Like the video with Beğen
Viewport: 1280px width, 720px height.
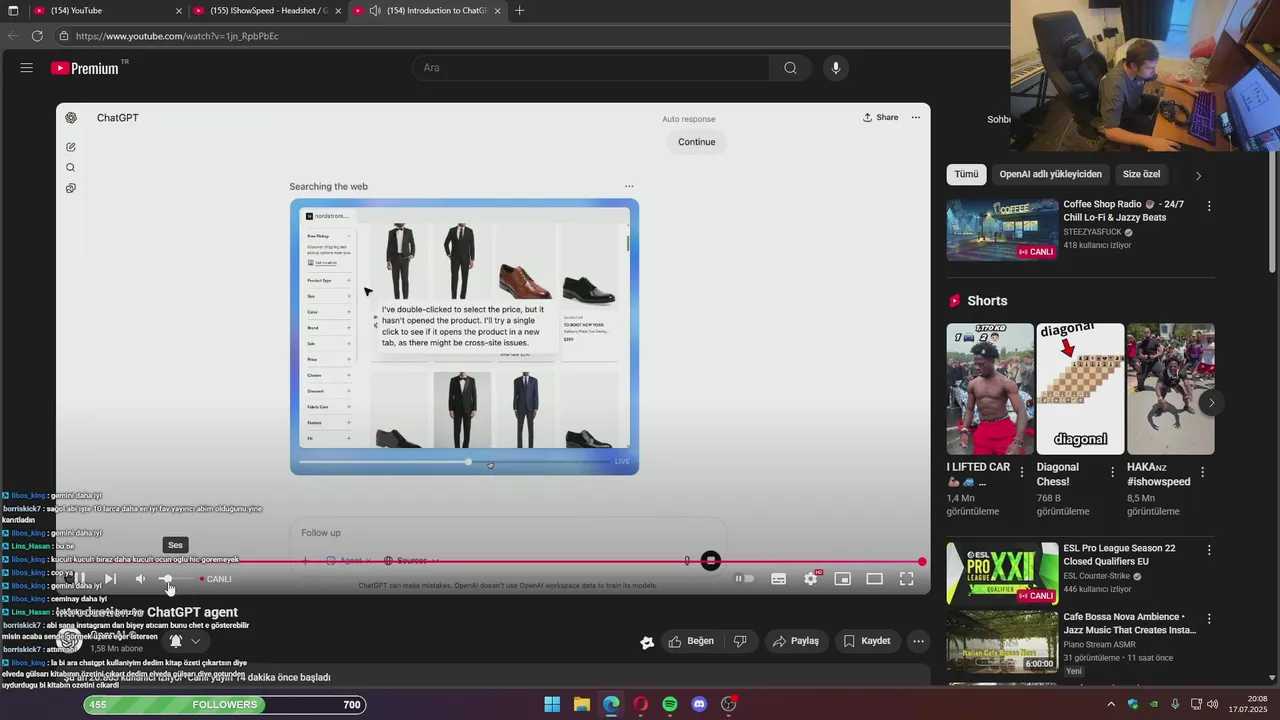[691, 641]
